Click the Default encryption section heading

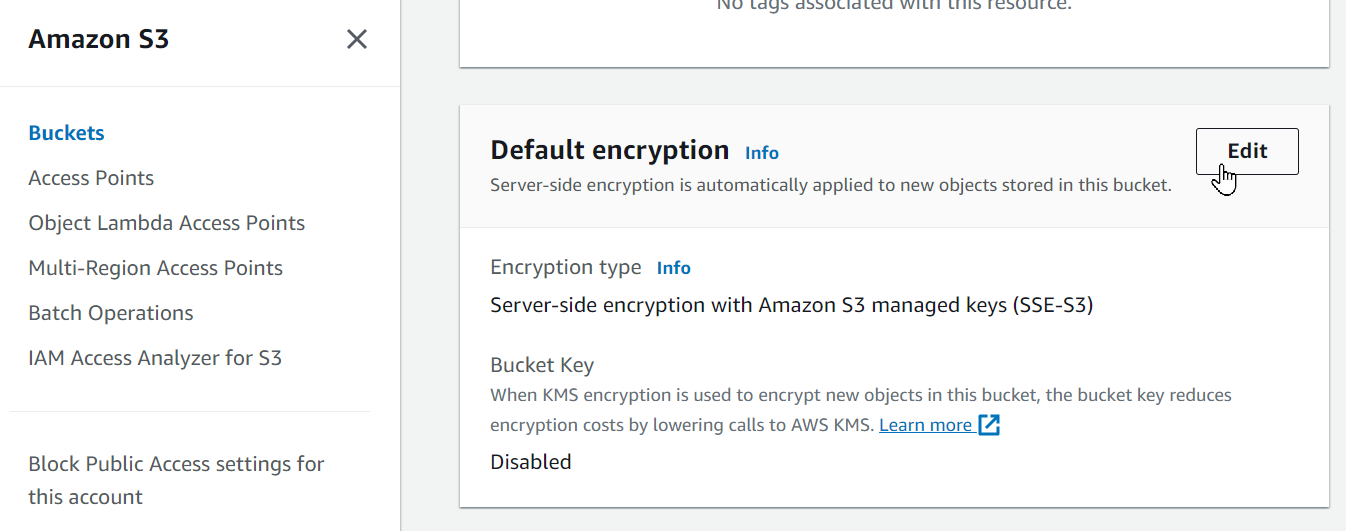click(x=610, y=150)
